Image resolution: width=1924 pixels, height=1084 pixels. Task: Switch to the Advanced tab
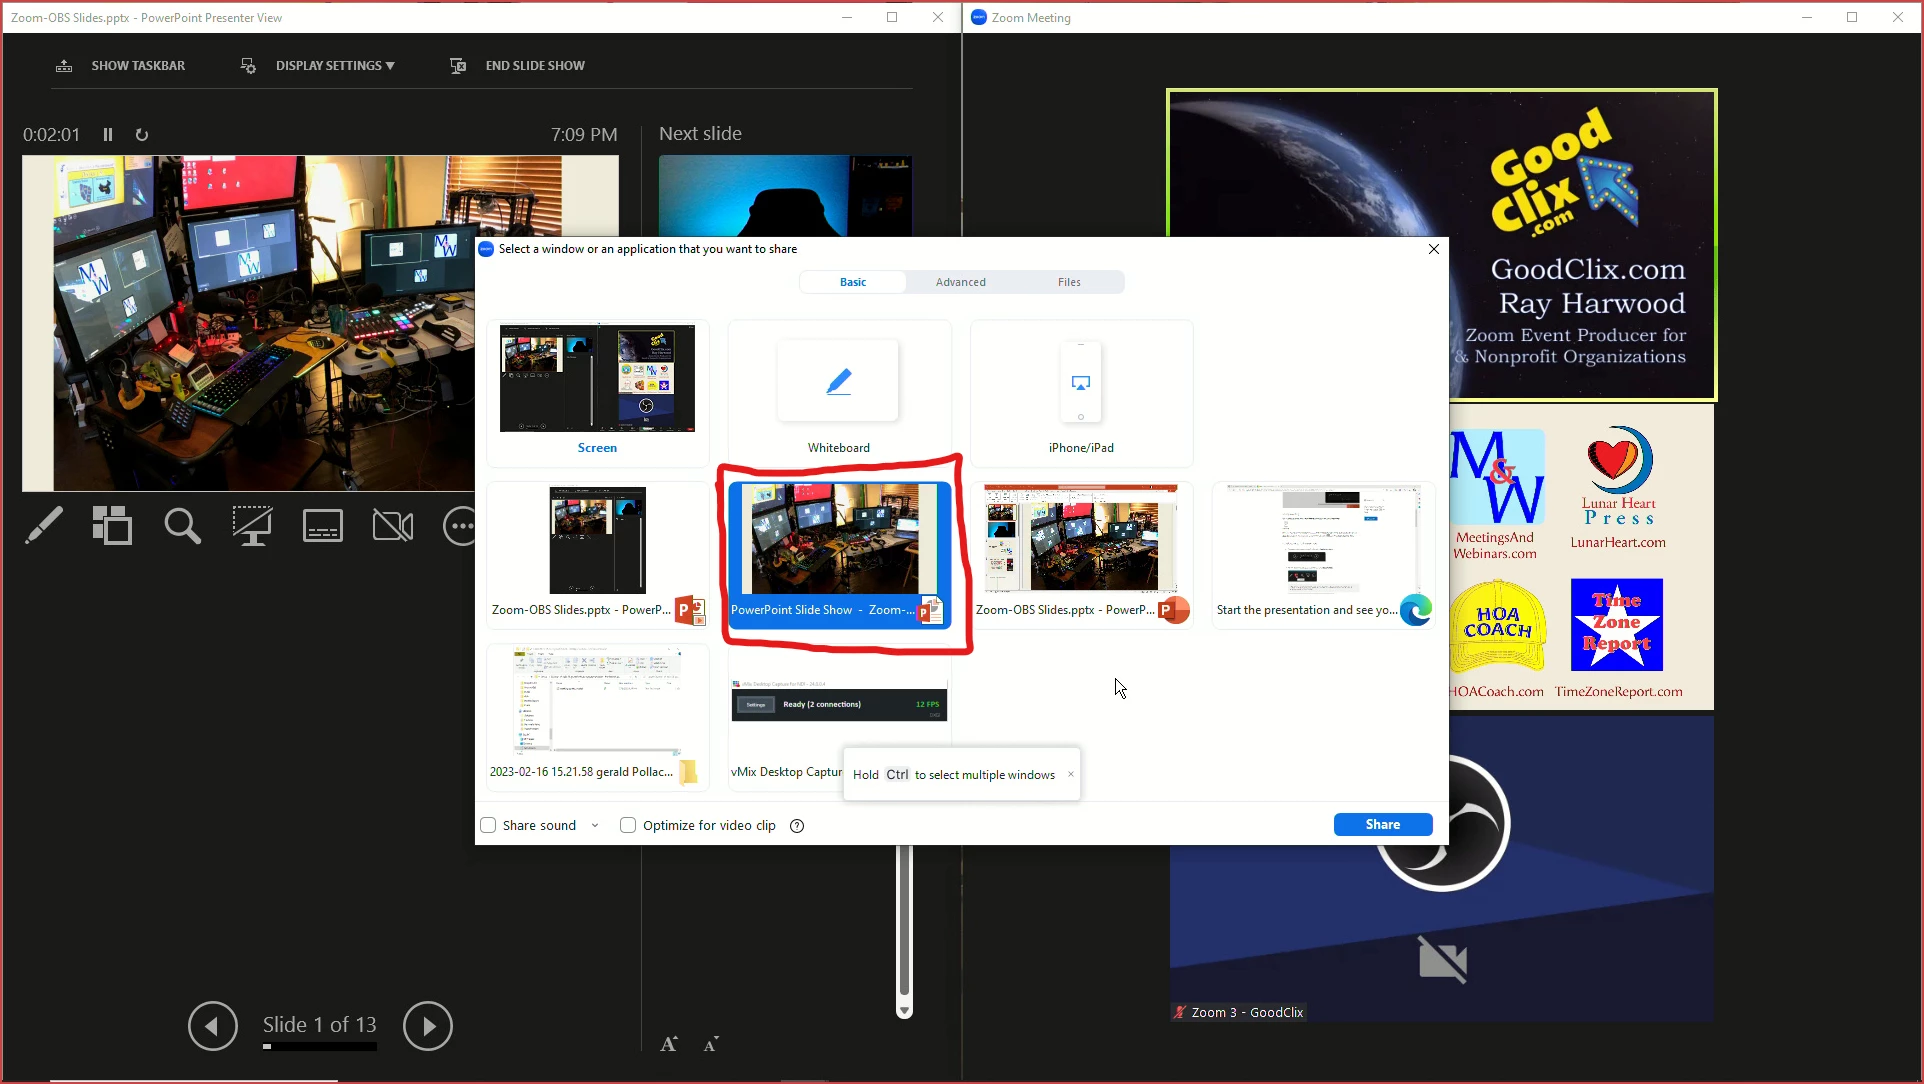960,282
